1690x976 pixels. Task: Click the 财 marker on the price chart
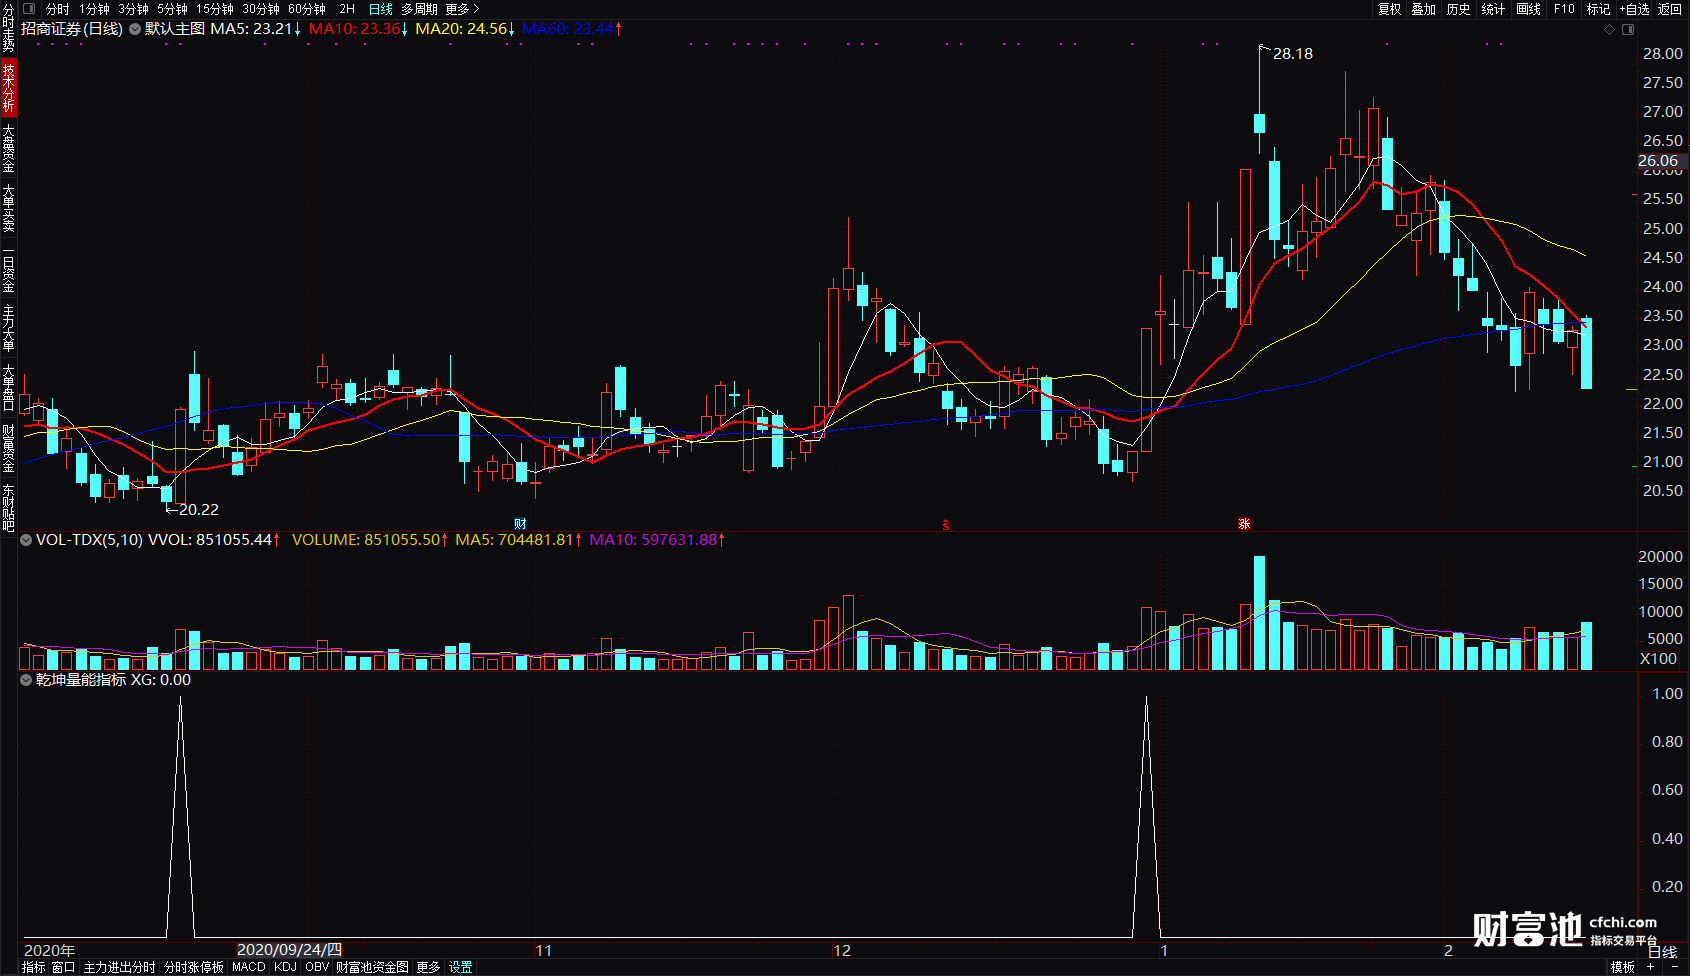(520, 524)
